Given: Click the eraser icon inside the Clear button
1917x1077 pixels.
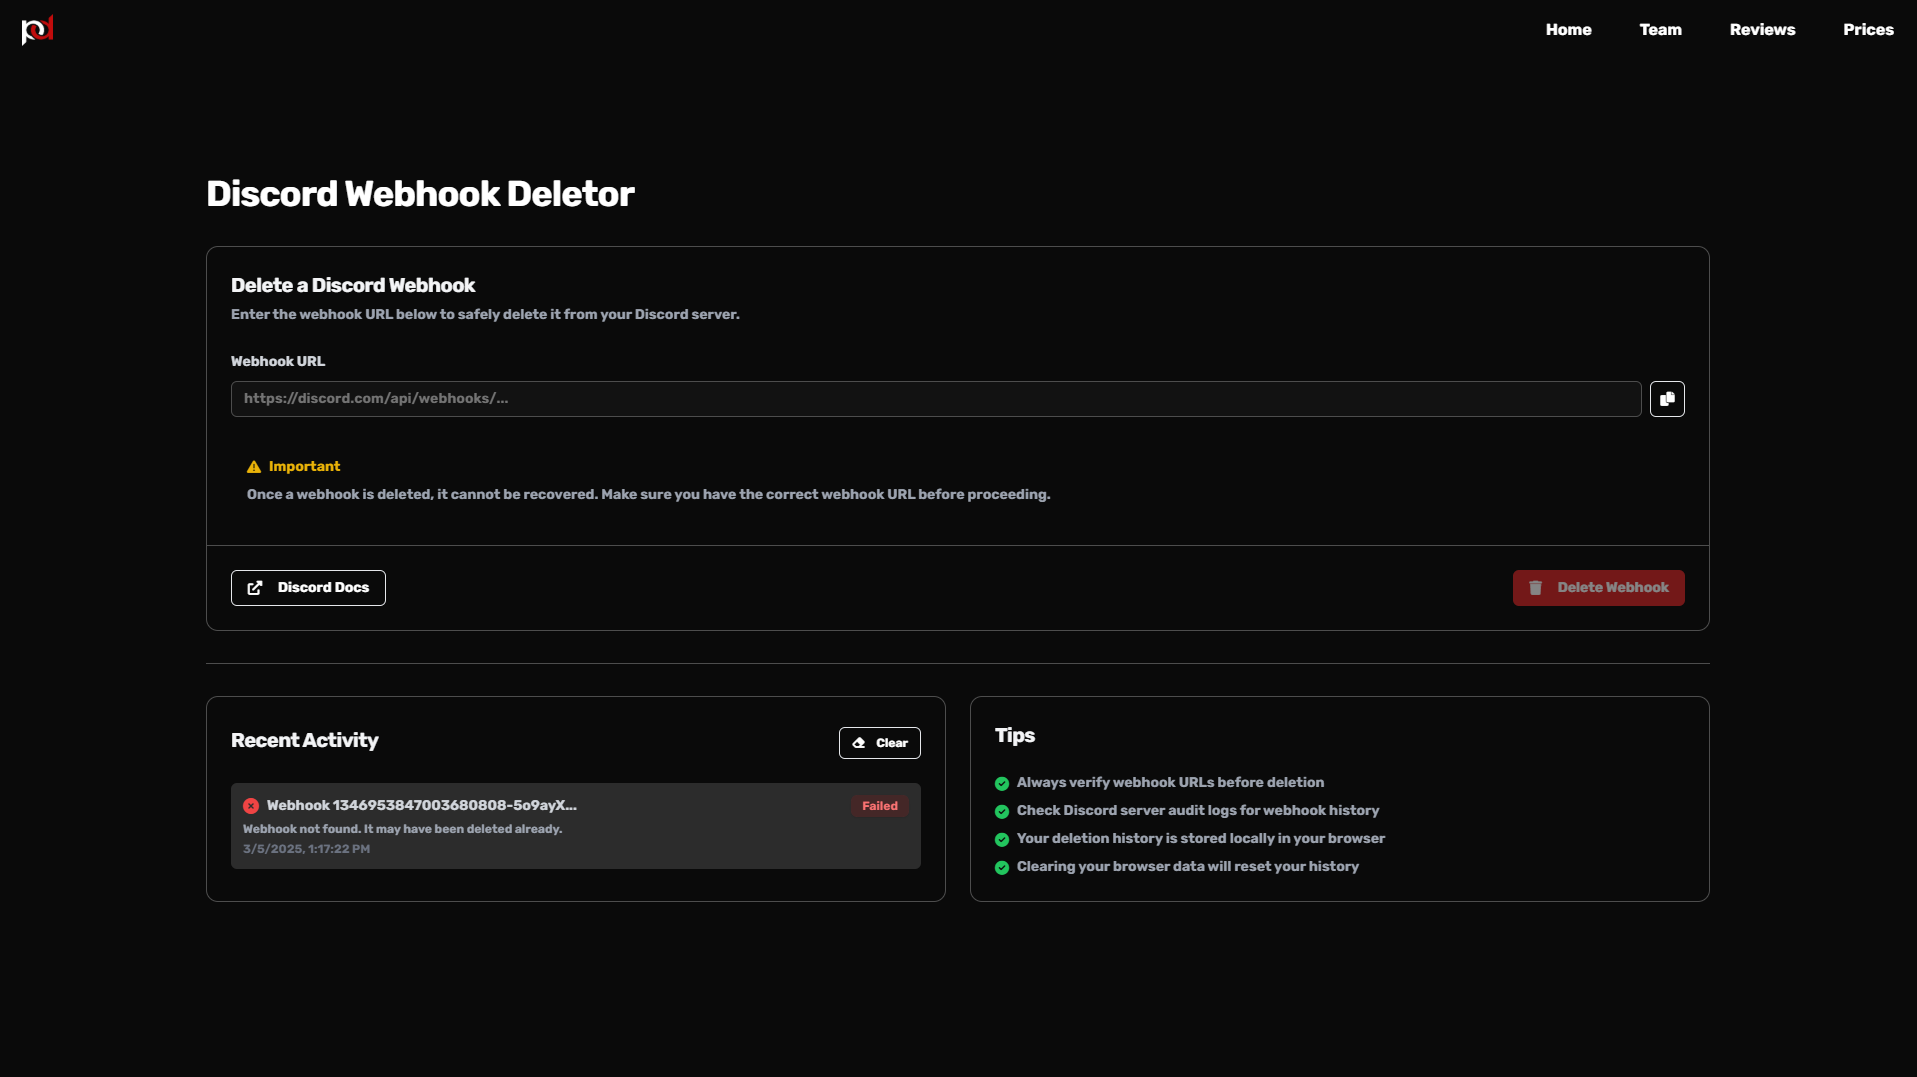Looking at the screenshot, I should point(861,743).
